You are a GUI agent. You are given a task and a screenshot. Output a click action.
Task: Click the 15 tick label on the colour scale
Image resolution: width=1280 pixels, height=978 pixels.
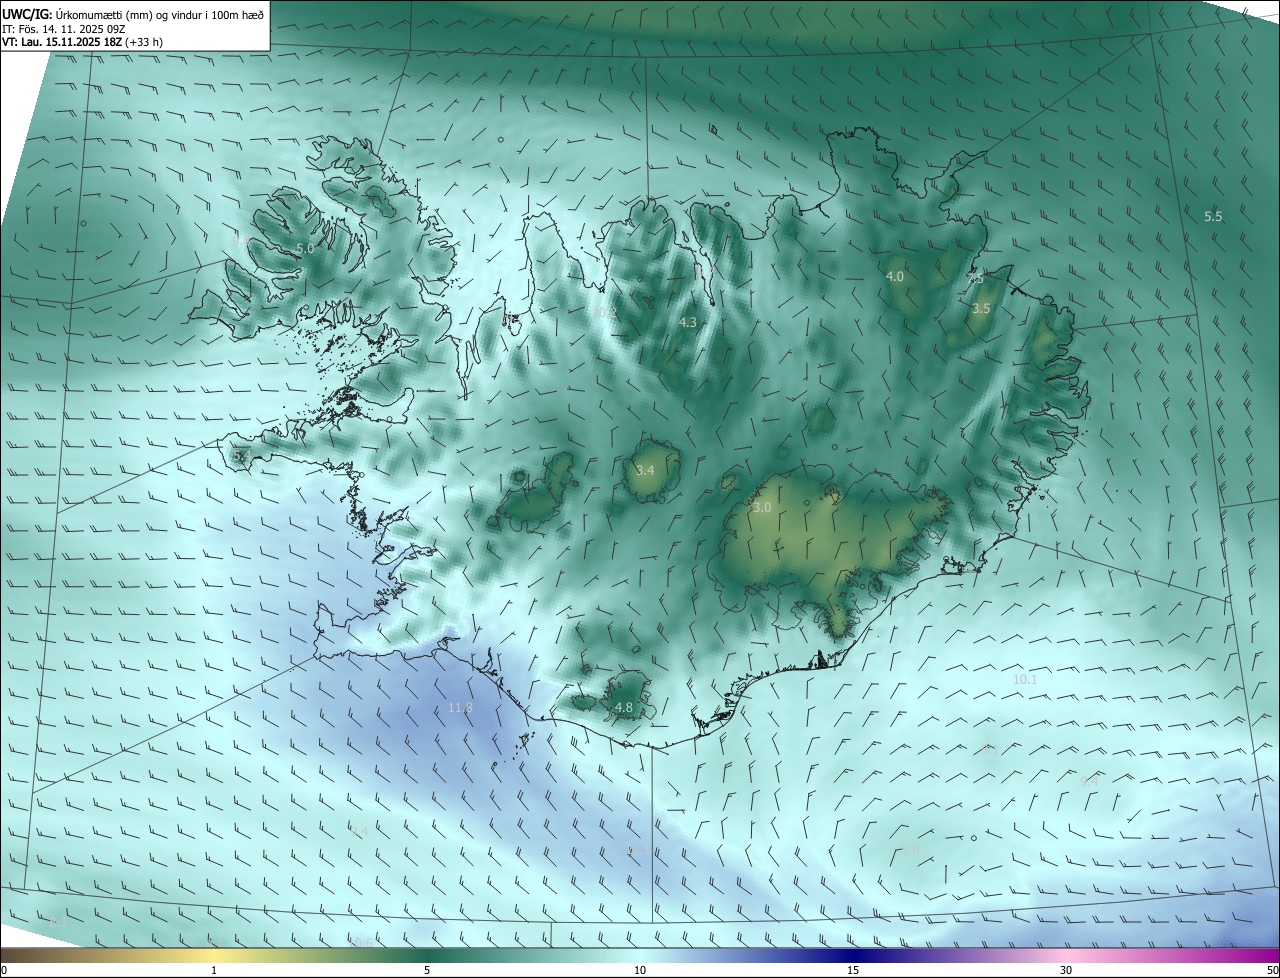(x=853, y=970)
